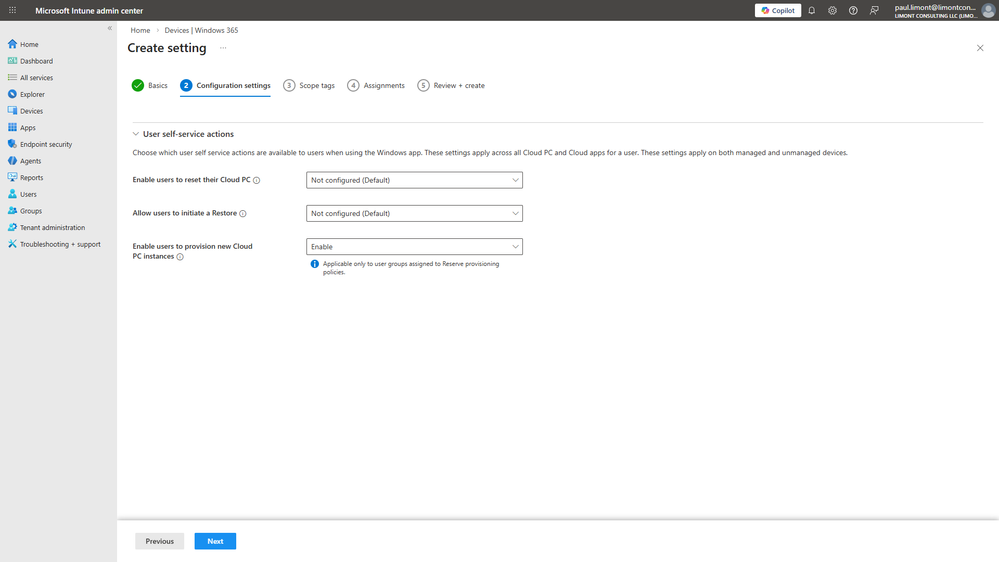Viewport: 999px width, 562px height.
Task: Open the provision new Cloud PC dropdown
Action: coord(414,247)
